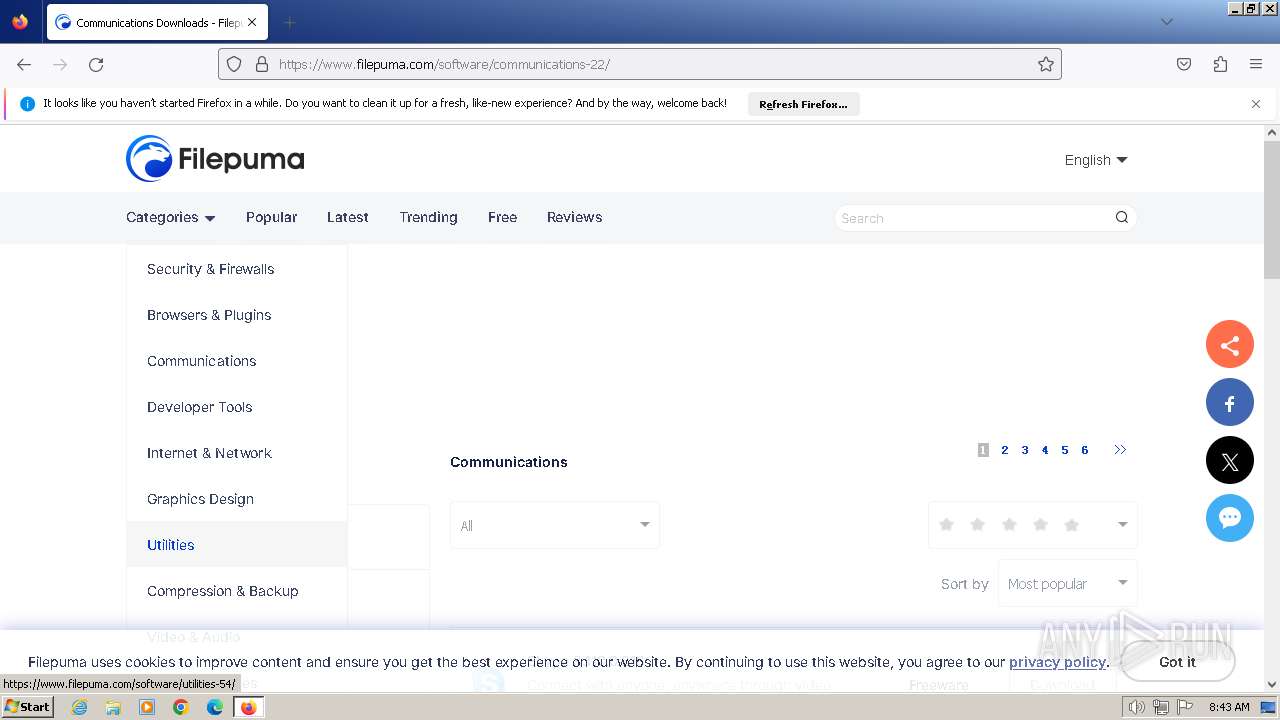1280x720 pixels.
Task: Click the media player taskbar icon
Action: pos(147,707)
